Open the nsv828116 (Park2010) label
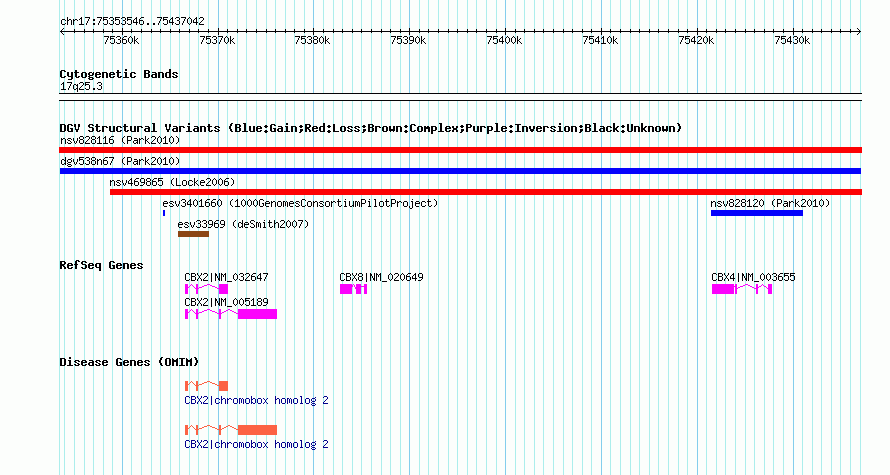890x475 pixels. (x=120, y=140)
